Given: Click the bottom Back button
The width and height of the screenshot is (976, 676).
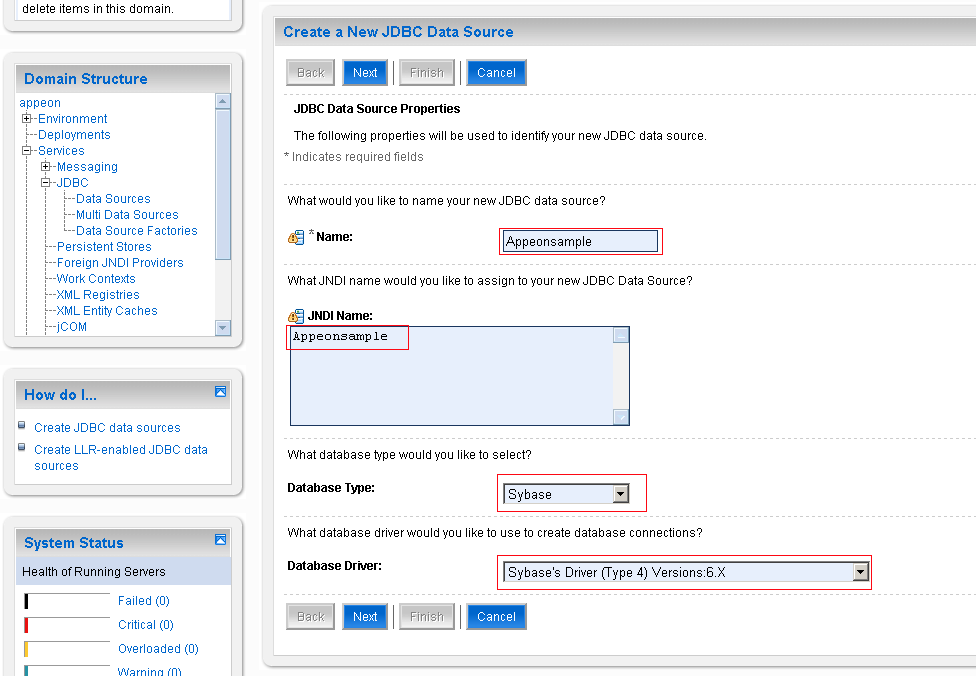Looking at the screenshot, I should [x=311, y=617].
